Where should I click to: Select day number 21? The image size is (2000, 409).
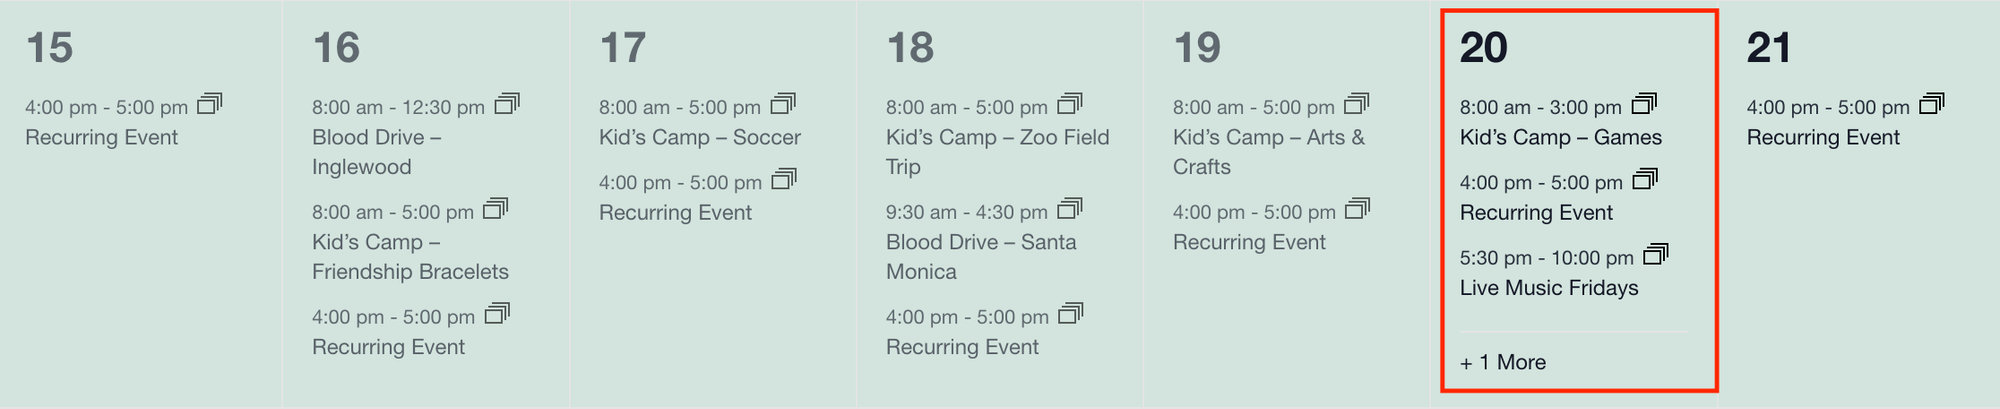coord(1768,48)
